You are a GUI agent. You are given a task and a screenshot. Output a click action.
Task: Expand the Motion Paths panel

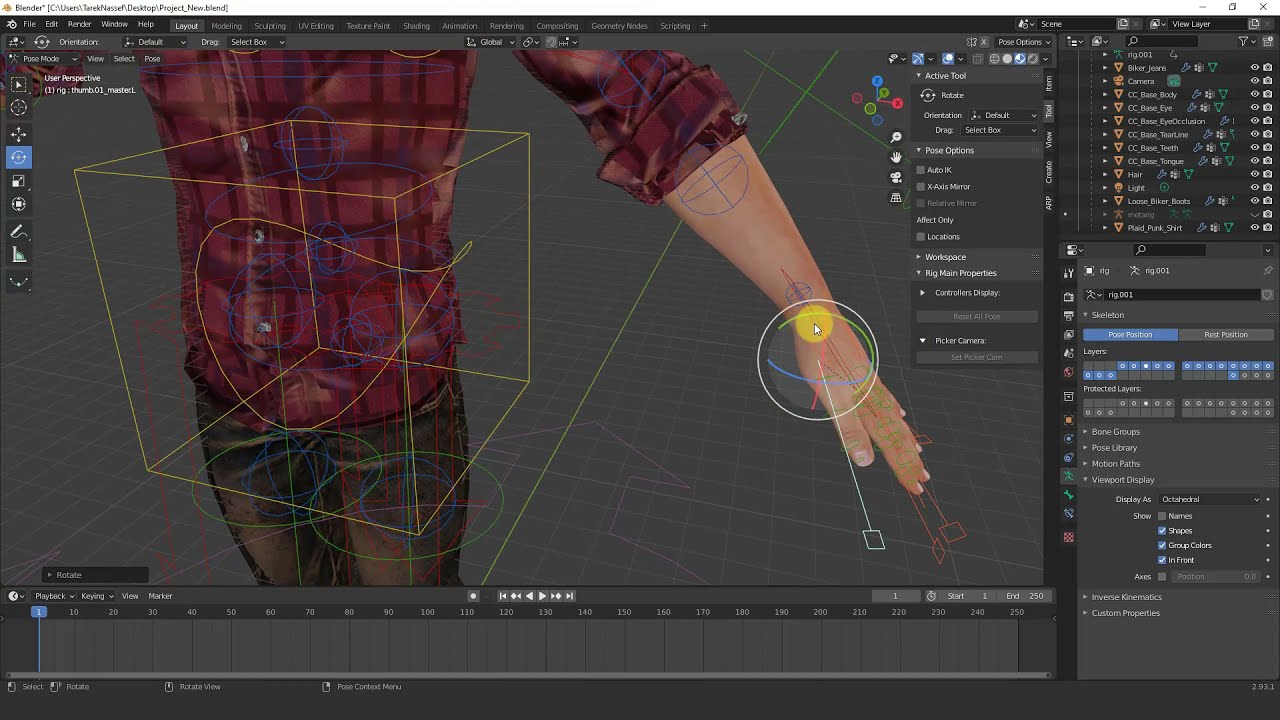1115,464
